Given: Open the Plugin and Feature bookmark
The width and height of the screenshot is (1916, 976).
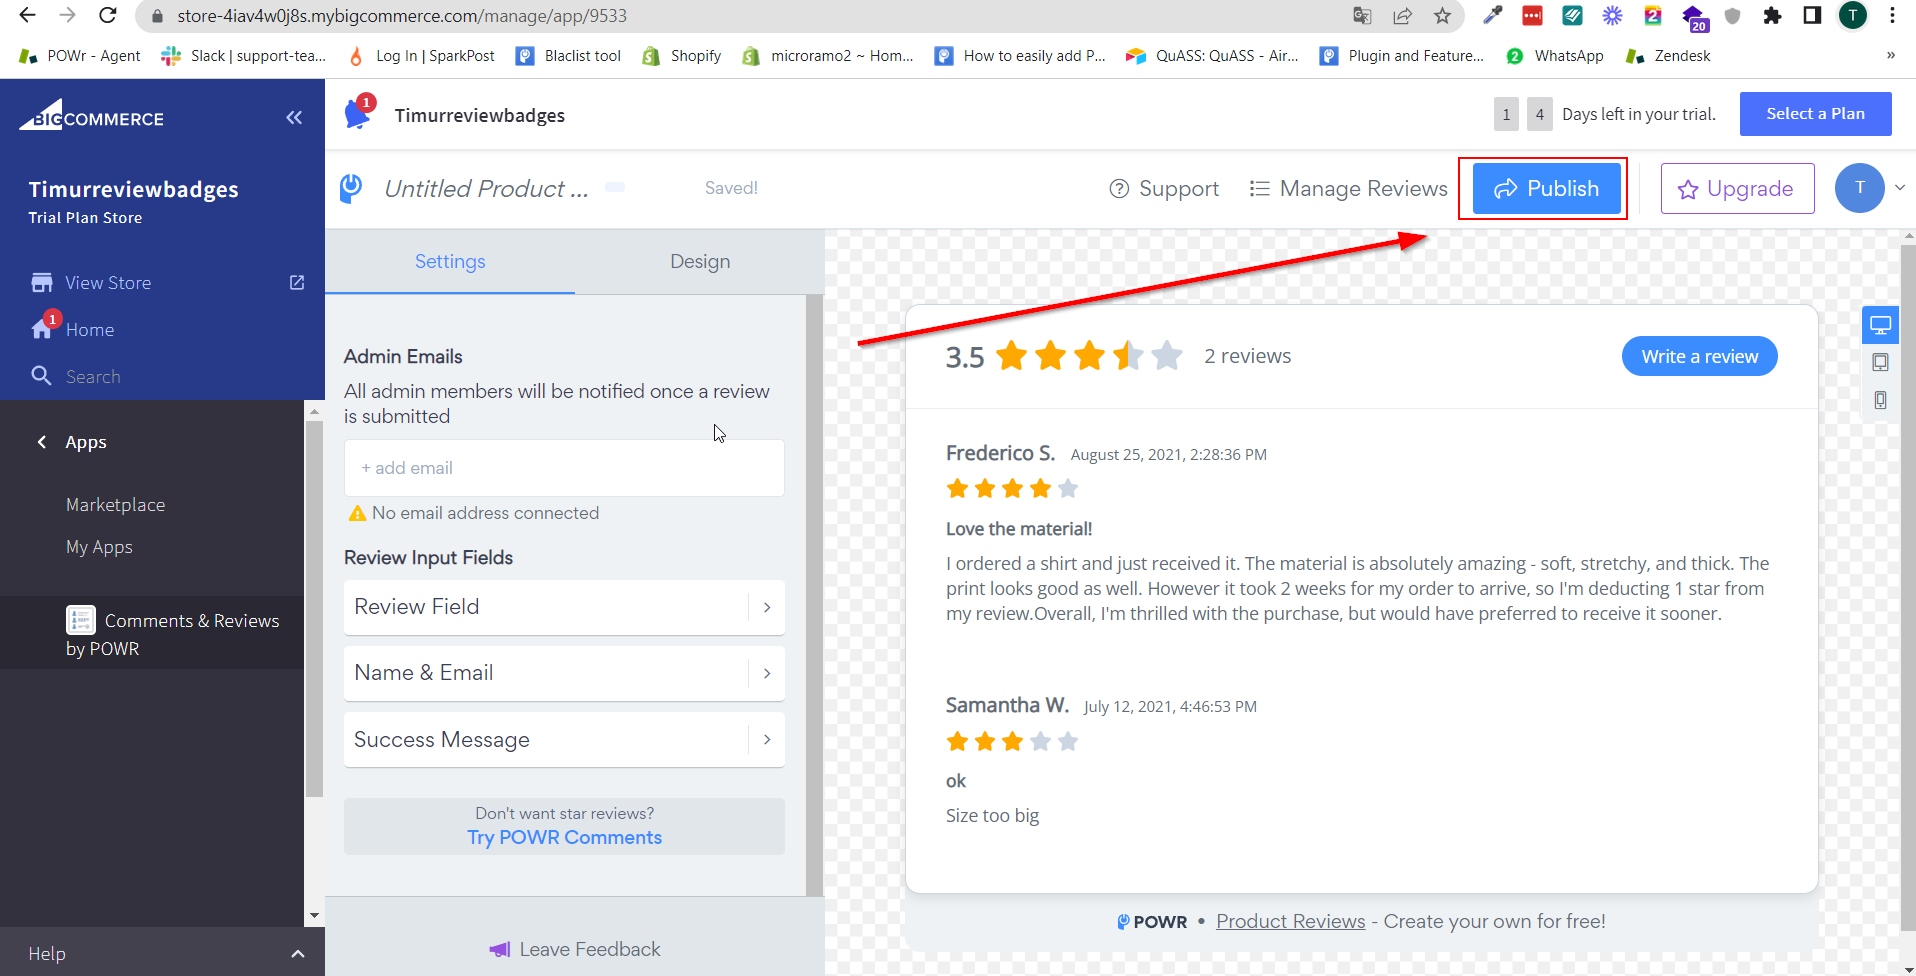Looking at the screenshot, I should (x=1401, y=56).
